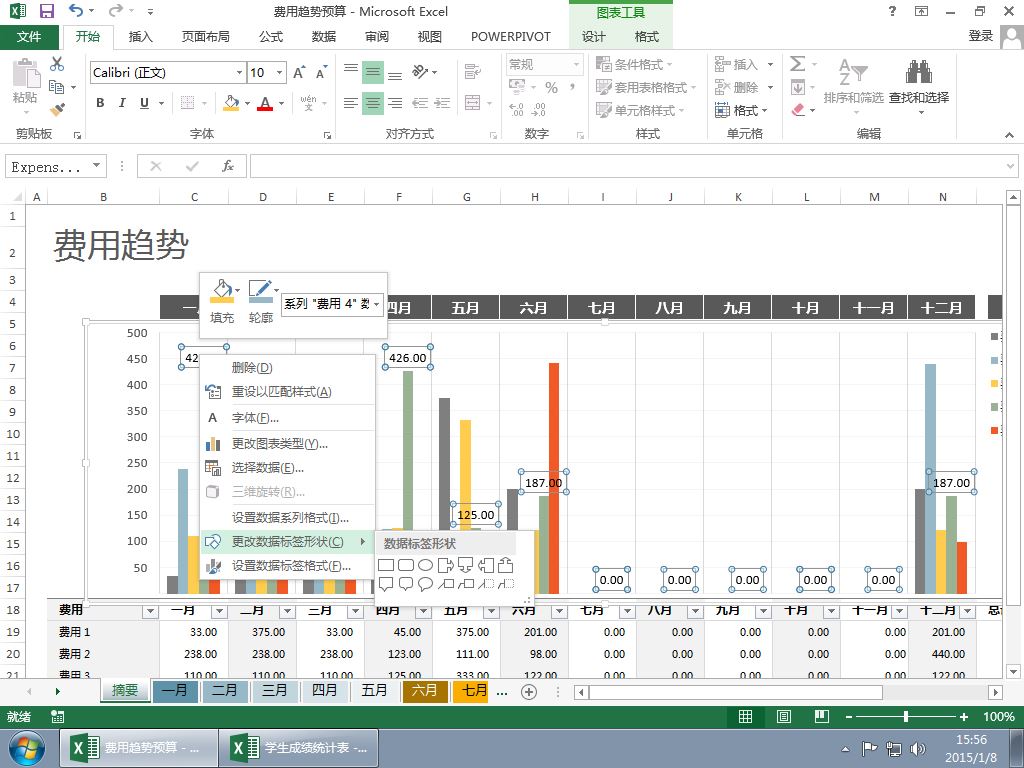This screenshot has width=1024, height=768.
Task: Click in the formula bar input
Action: coord(627,167)
